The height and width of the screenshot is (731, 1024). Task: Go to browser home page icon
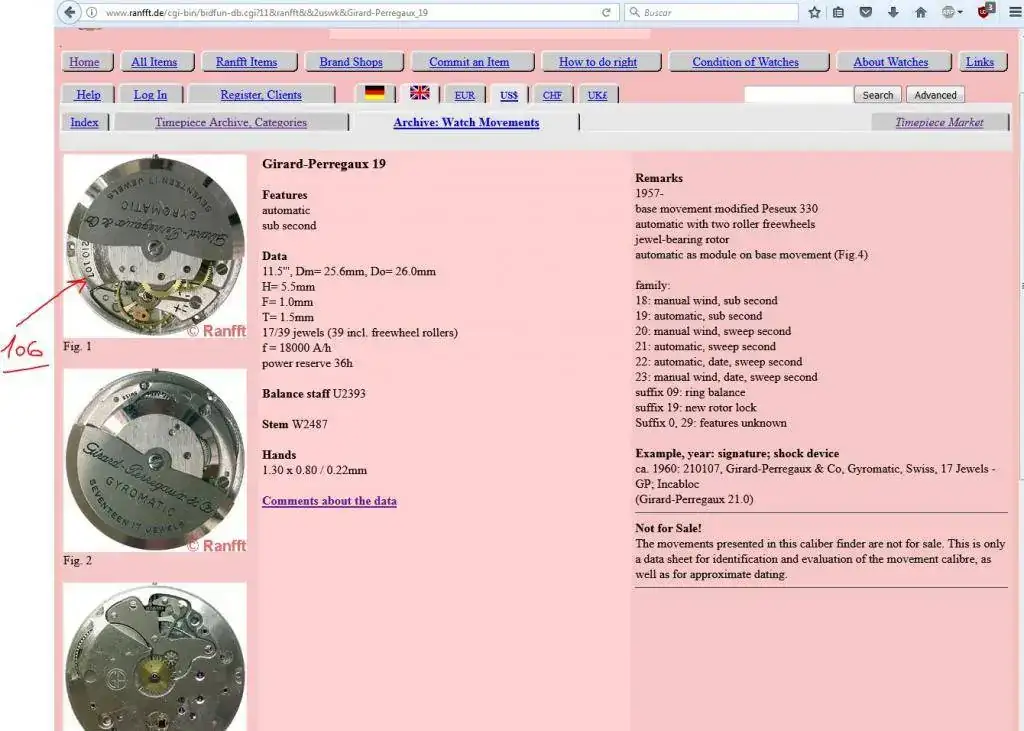[x=921, y=12]
